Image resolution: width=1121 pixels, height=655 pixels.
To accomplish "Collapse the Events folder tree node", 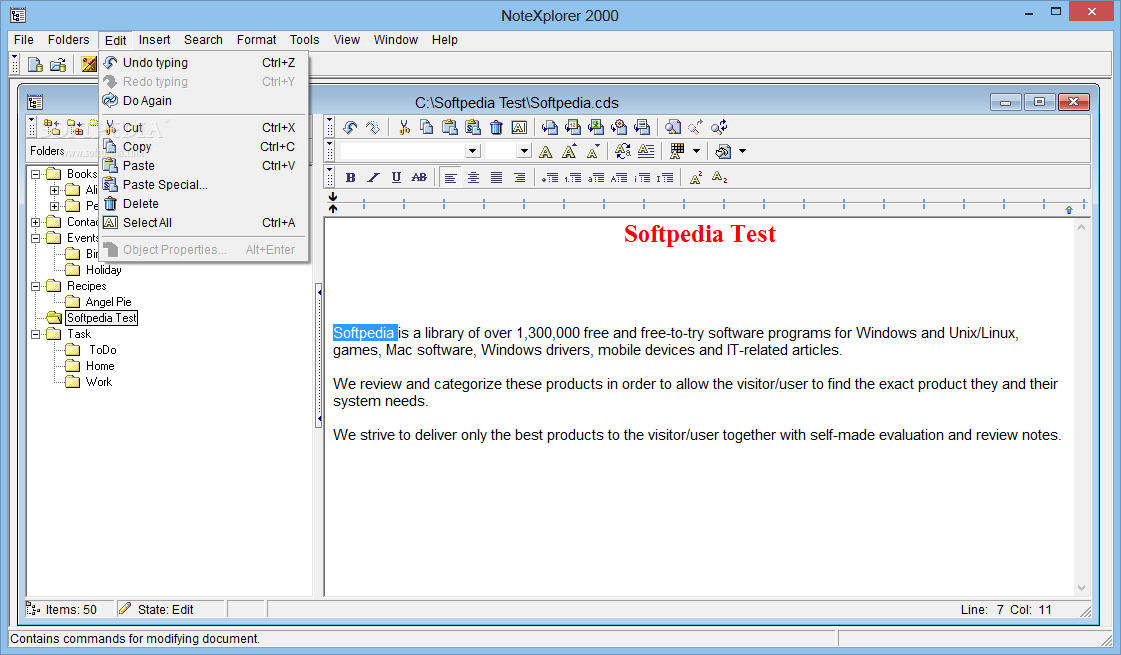I will (x=35, y=238).
